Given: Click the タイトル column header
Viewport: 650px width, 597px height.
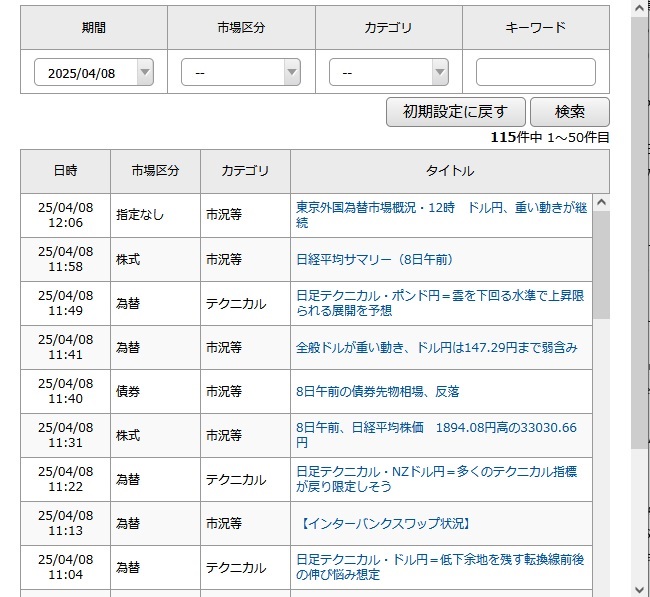Looking at the screenshot, I should click(450, 171).
